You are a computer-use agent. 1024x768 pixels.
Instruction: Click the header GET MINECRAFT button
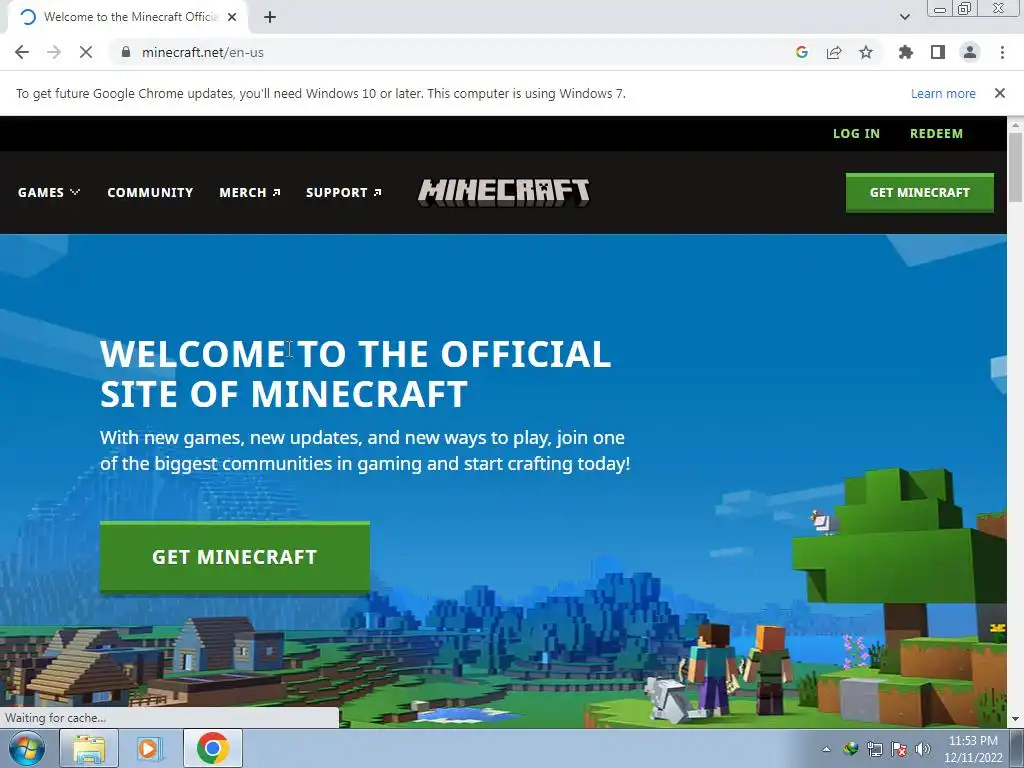(920, 192)
